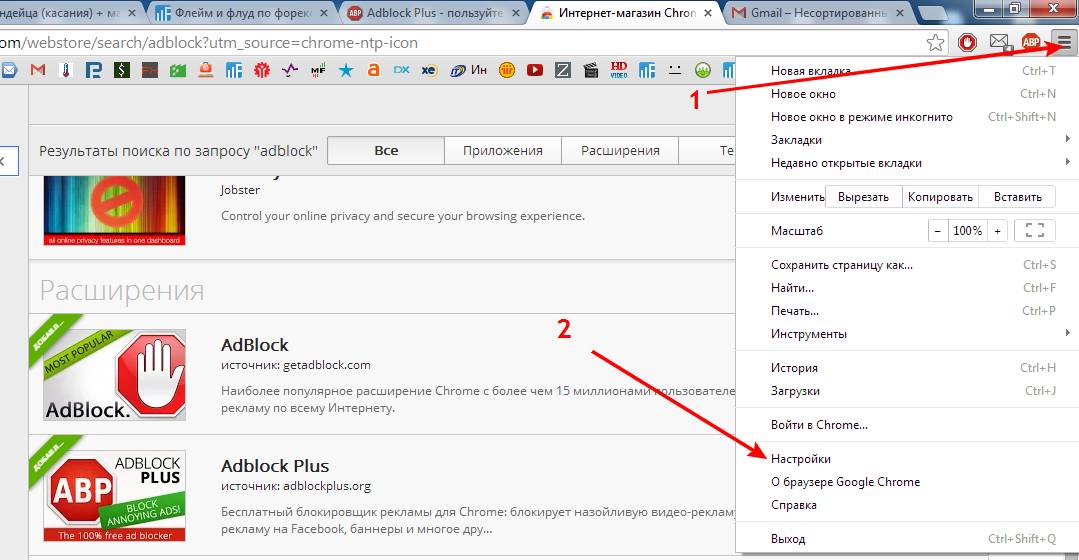This screenshot has width=1079, height=560.
Task: Open the purple pulse line bookmark icon
Action: pyautogui.click(x=290, y=70)
